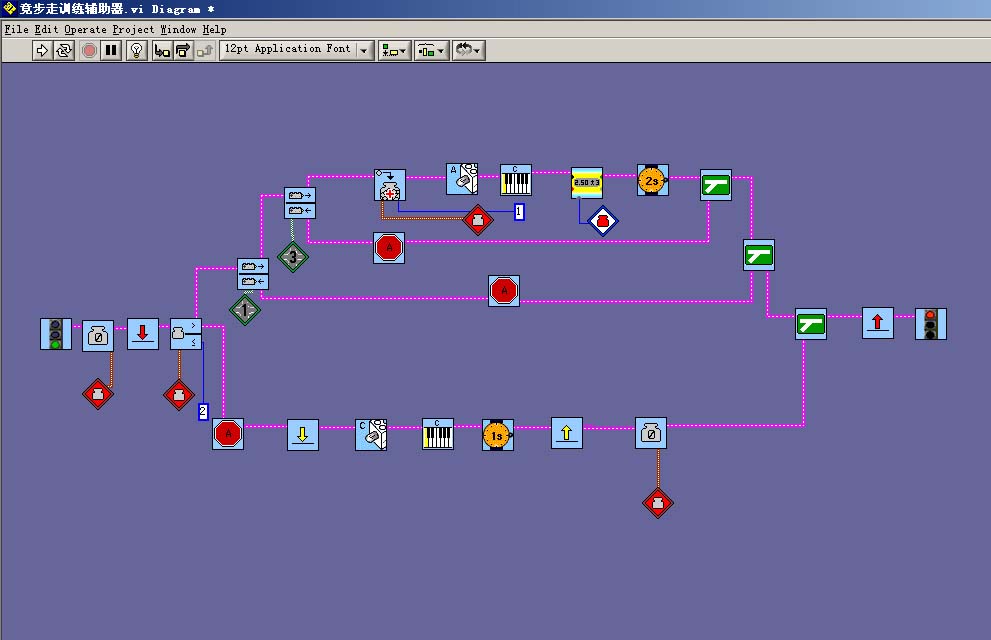Click the Run arrow button
Screen dimensions: 991x640
(x=42, y=50)
